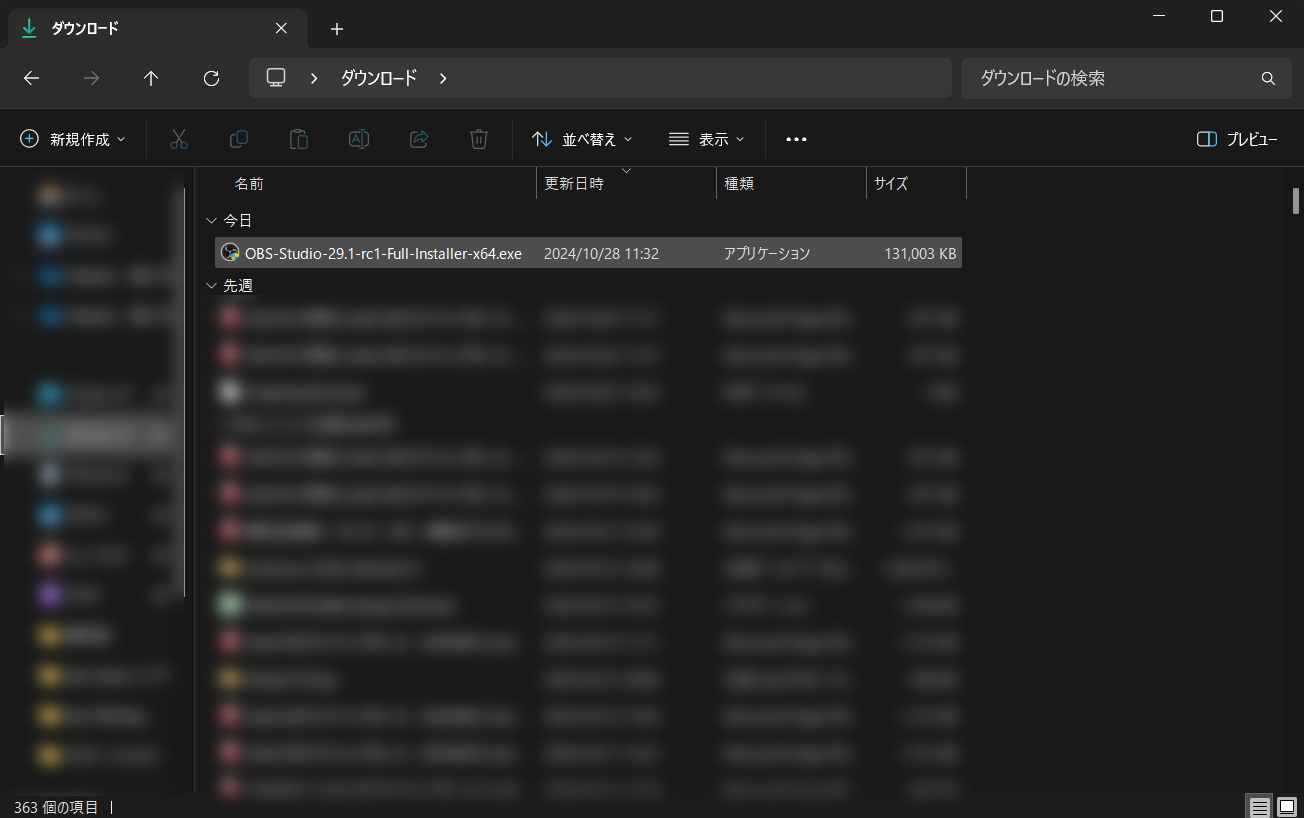Click the 363 個の項目 status text
Image resolution: width=1304 pixels, height=818 pixels.
(56, 807)
